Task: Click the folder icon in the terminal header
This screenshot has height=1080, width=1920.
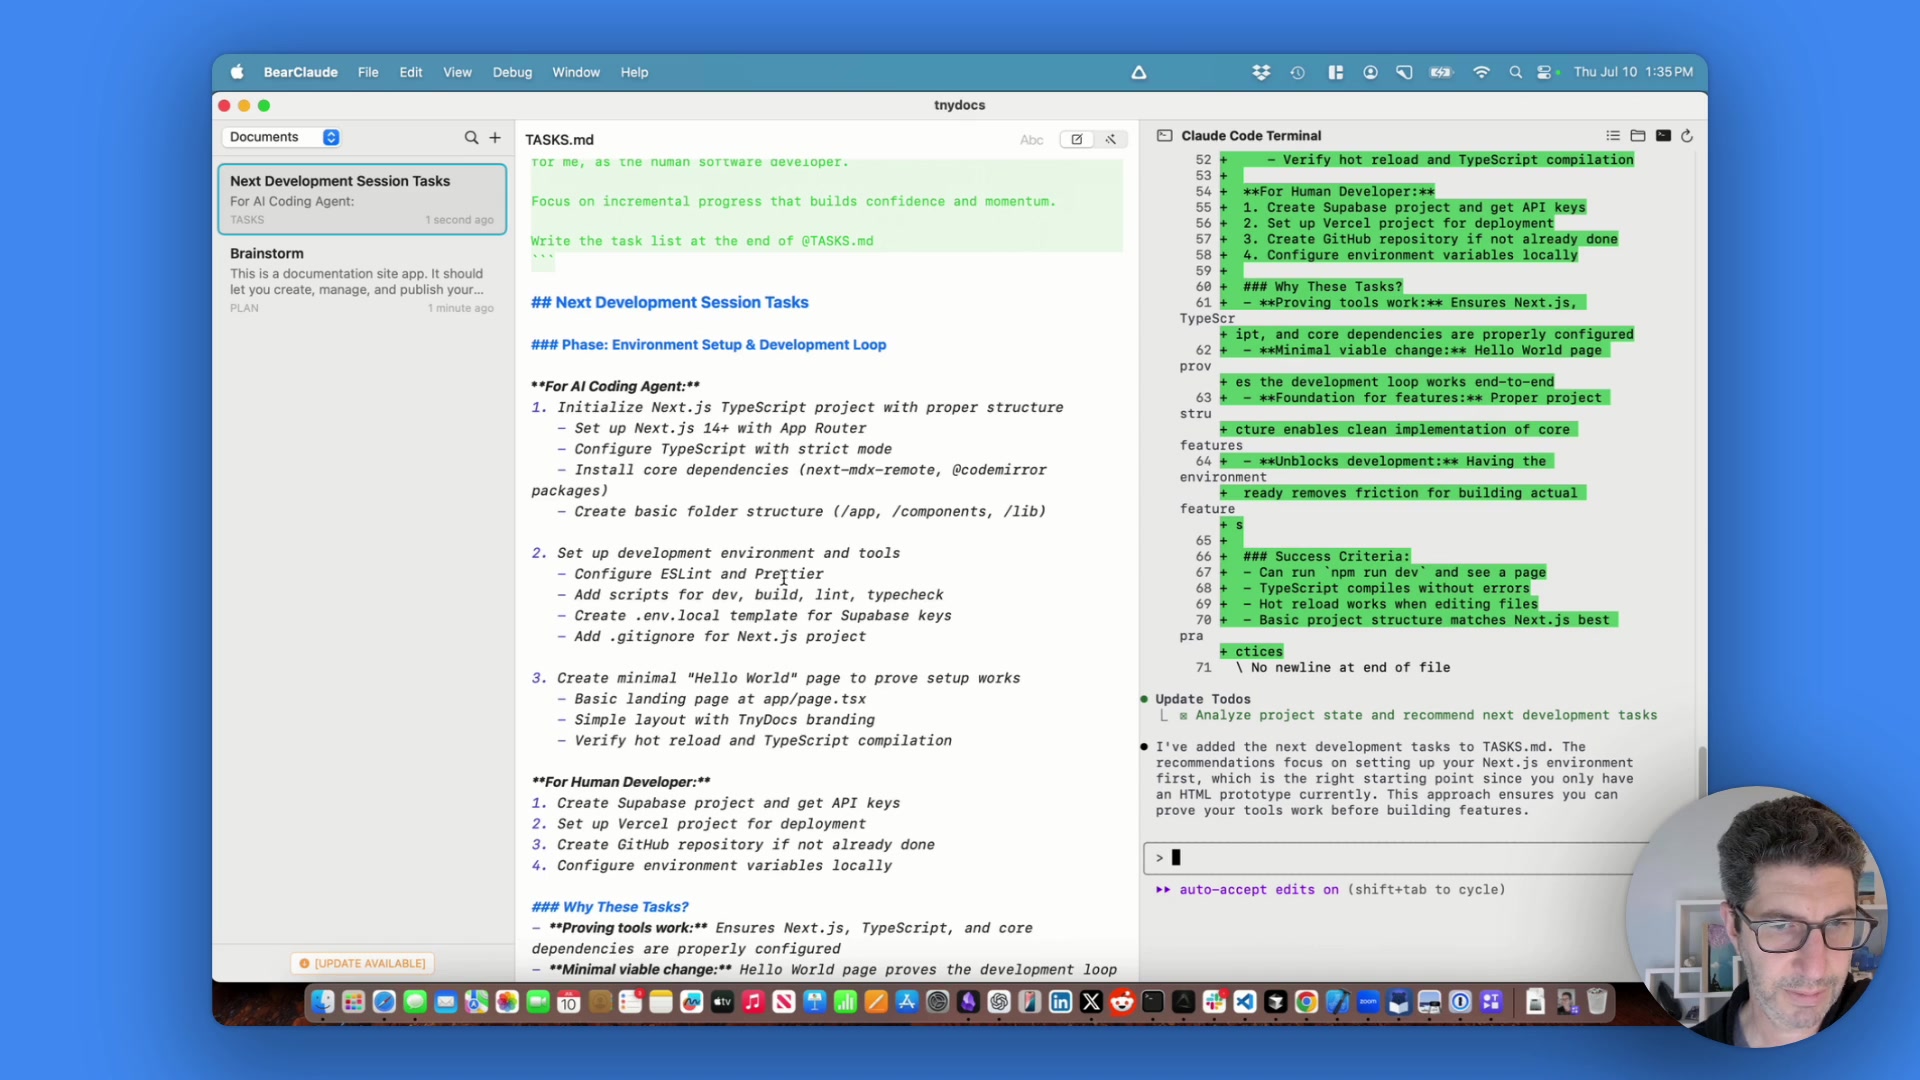Action: 1638,136
